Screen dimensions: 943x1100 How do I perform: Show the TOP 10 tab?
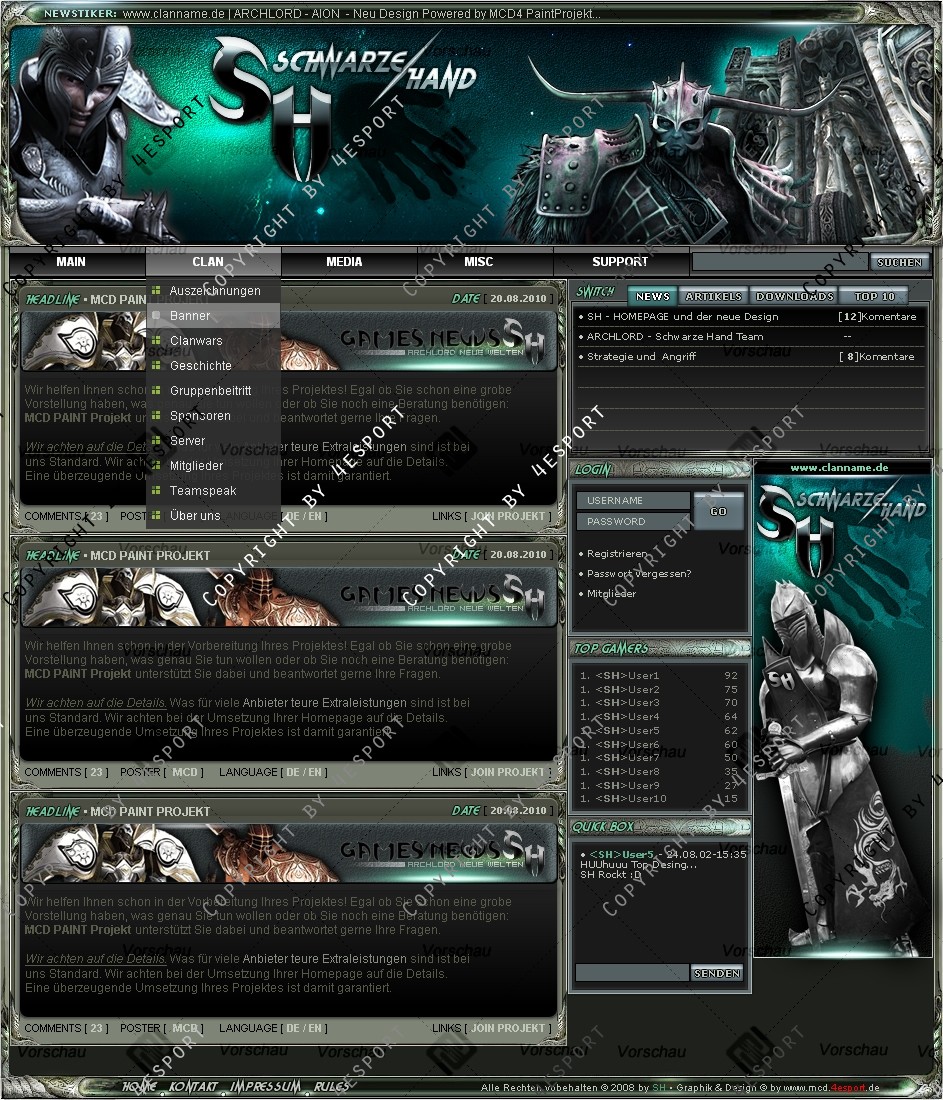(x=874, y=297)
